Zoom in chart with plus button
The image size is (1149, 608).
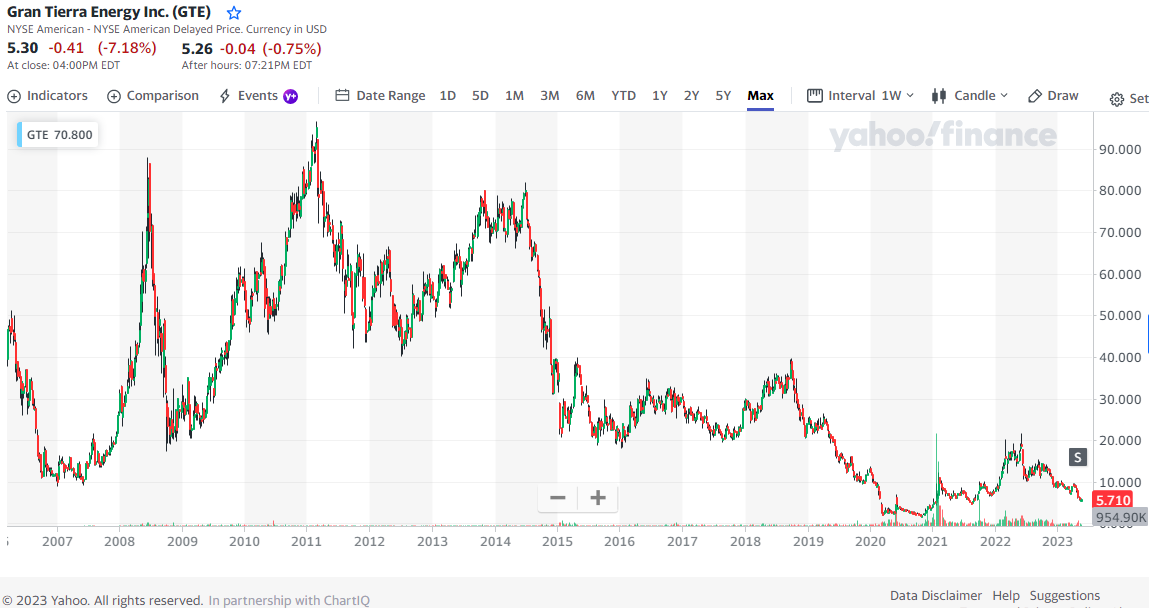(598, 498)
